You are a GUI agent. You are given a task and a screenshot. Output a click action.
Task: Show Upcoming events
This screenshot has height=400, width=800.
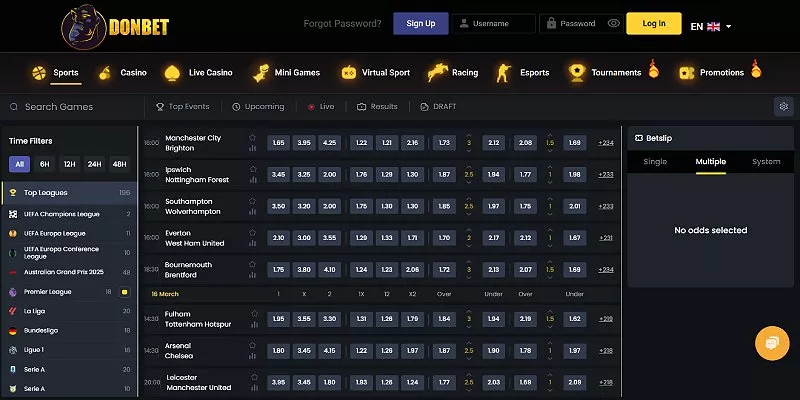[x=258, y=107]
